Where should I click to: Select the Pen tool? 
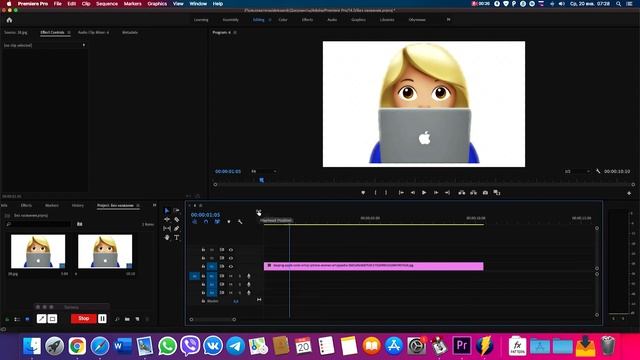pyautogui.click(x=176, y=229)
